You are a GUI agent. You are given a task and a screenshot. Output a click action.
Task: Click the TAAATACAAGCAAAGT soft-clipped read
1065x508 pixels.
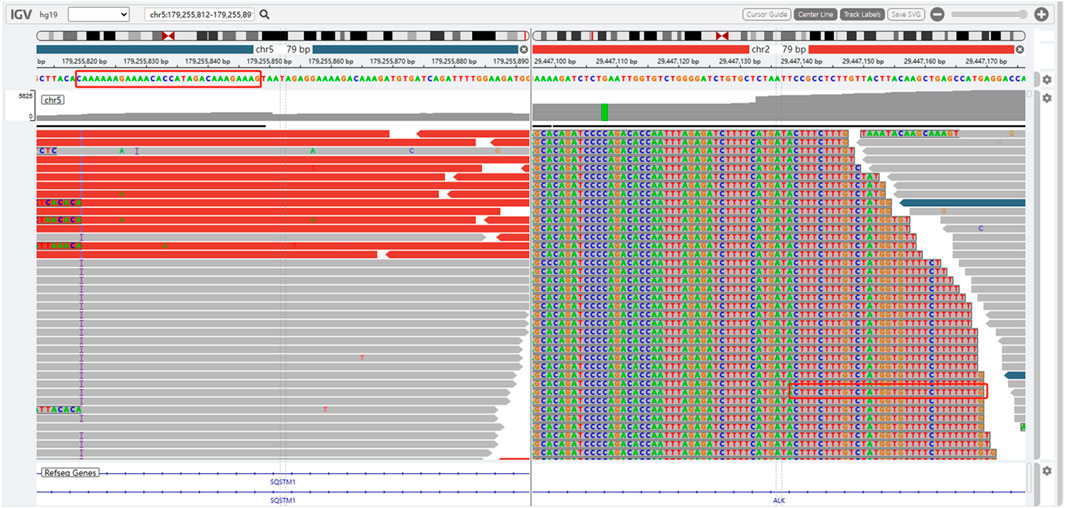click(x=909, y=134)
